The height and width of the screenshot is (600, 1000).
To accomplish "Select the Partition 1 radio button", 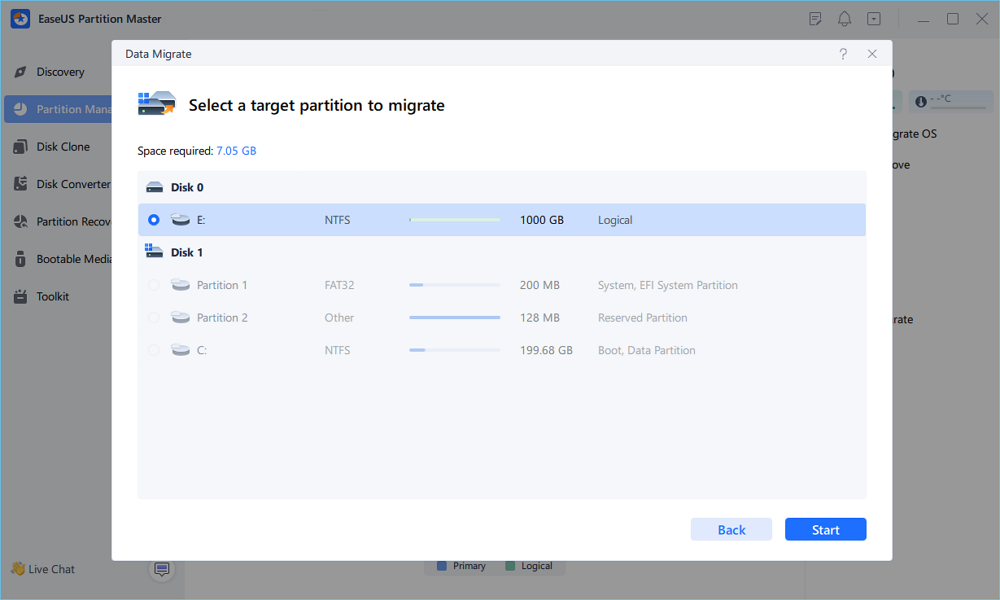I will pos(154,285).
